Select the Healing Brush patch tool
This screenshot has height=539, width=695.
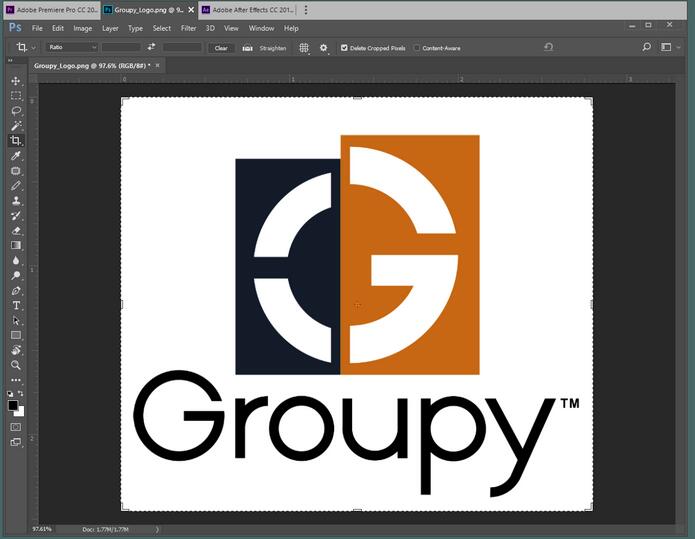pyautogui.click(x=16, y=171)
